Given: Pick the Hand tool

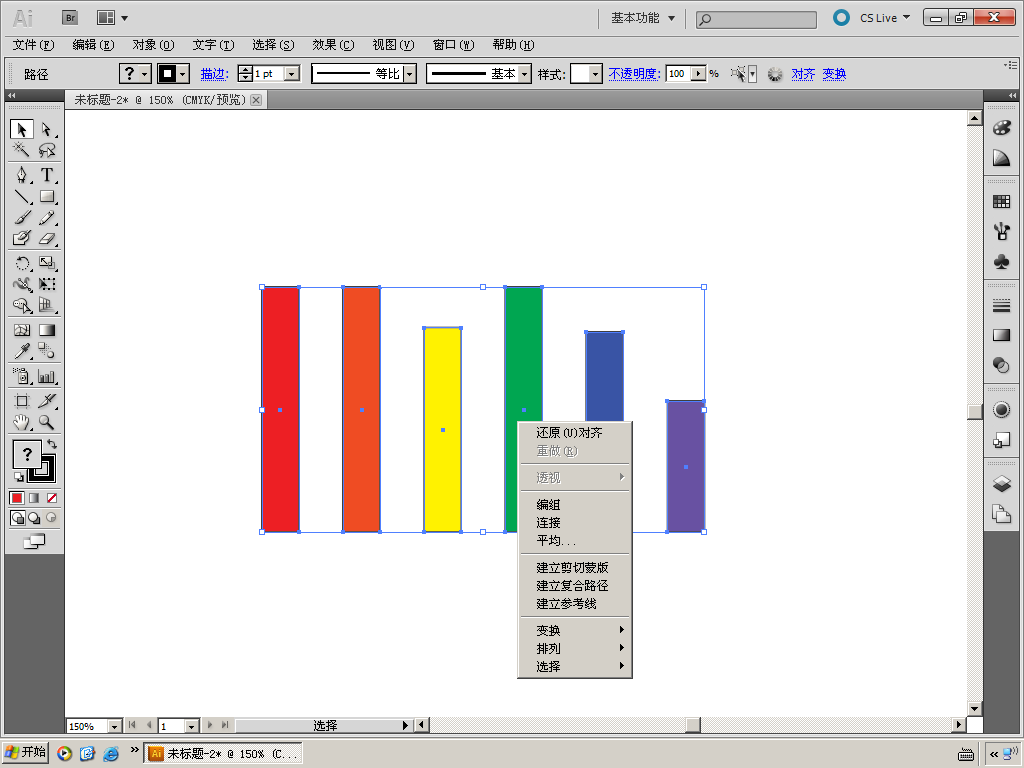Looking at the screenshot, I should click(22, 422).
